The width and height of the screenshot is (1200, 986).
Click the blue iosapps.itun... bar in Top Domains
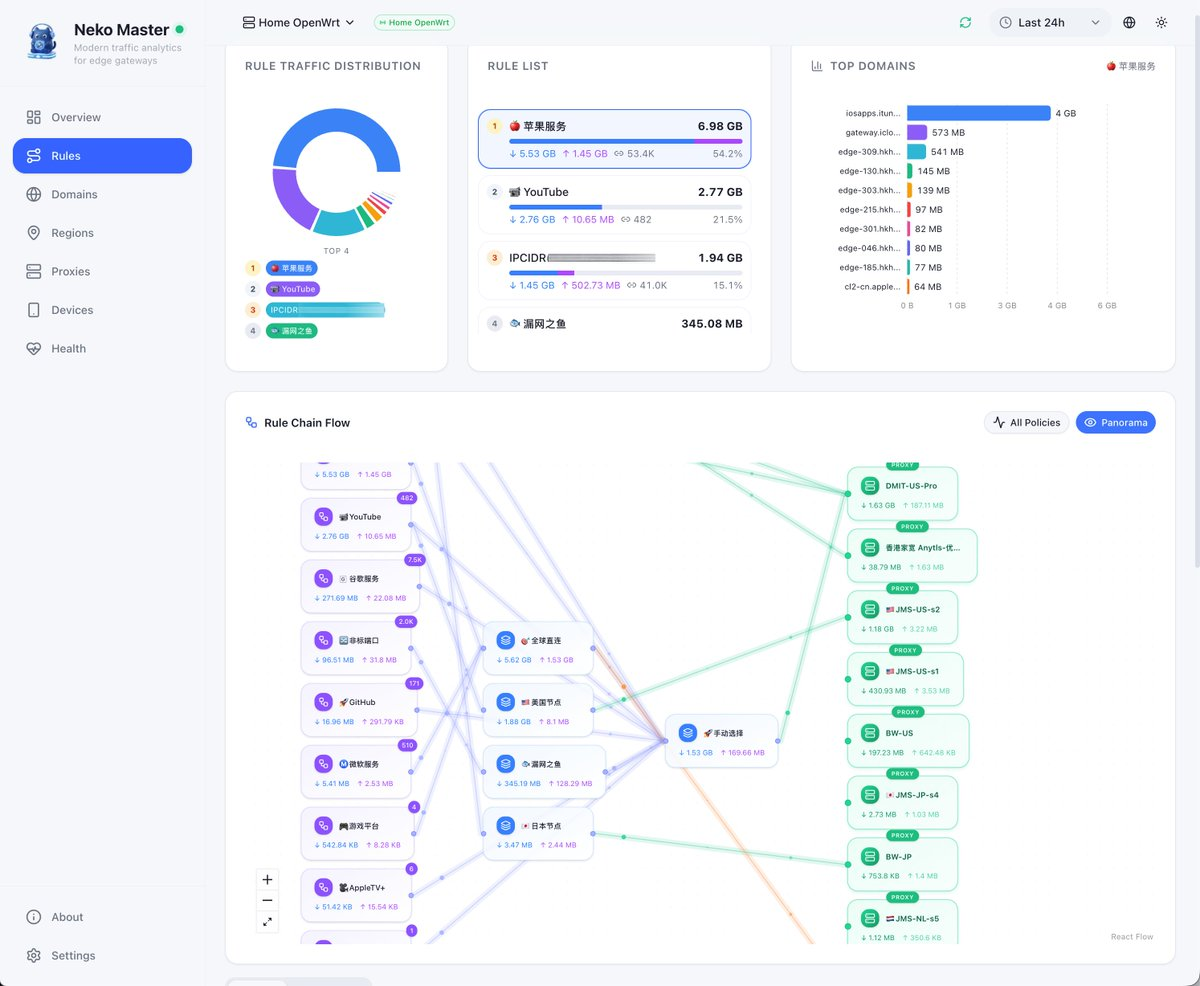click(x=979, y=113)
